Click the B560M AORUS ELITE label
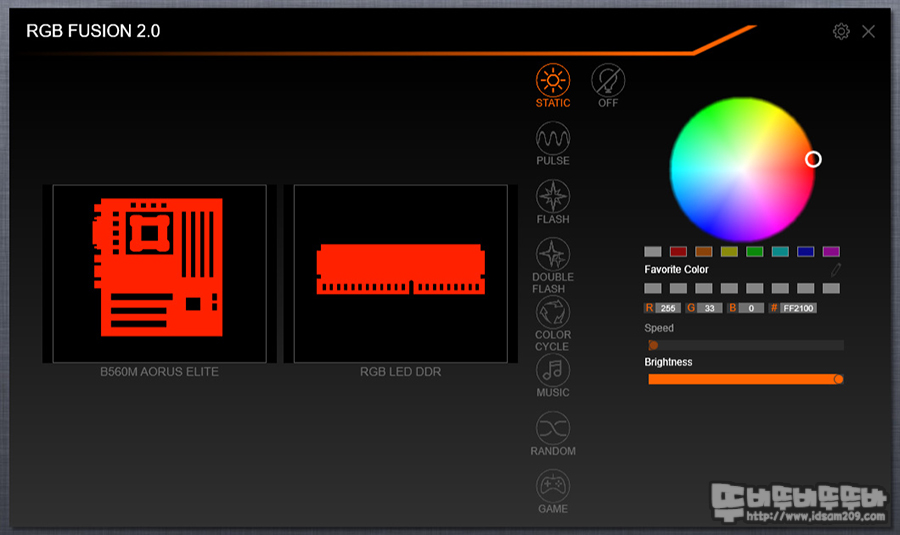This screenshot has height=535, width=900. tap(160, 371)
